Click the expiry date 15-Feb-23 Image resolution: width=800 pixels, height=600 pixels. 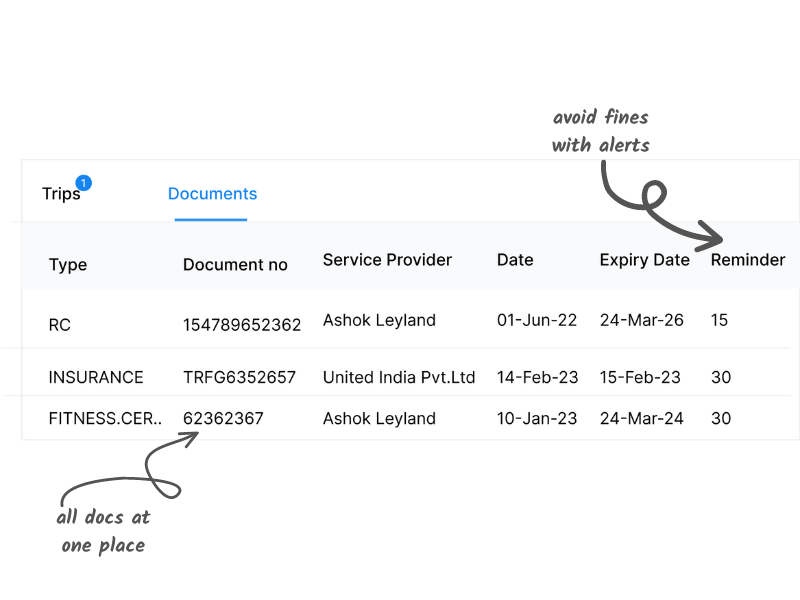pyautogui.click(x=640, y=377)
